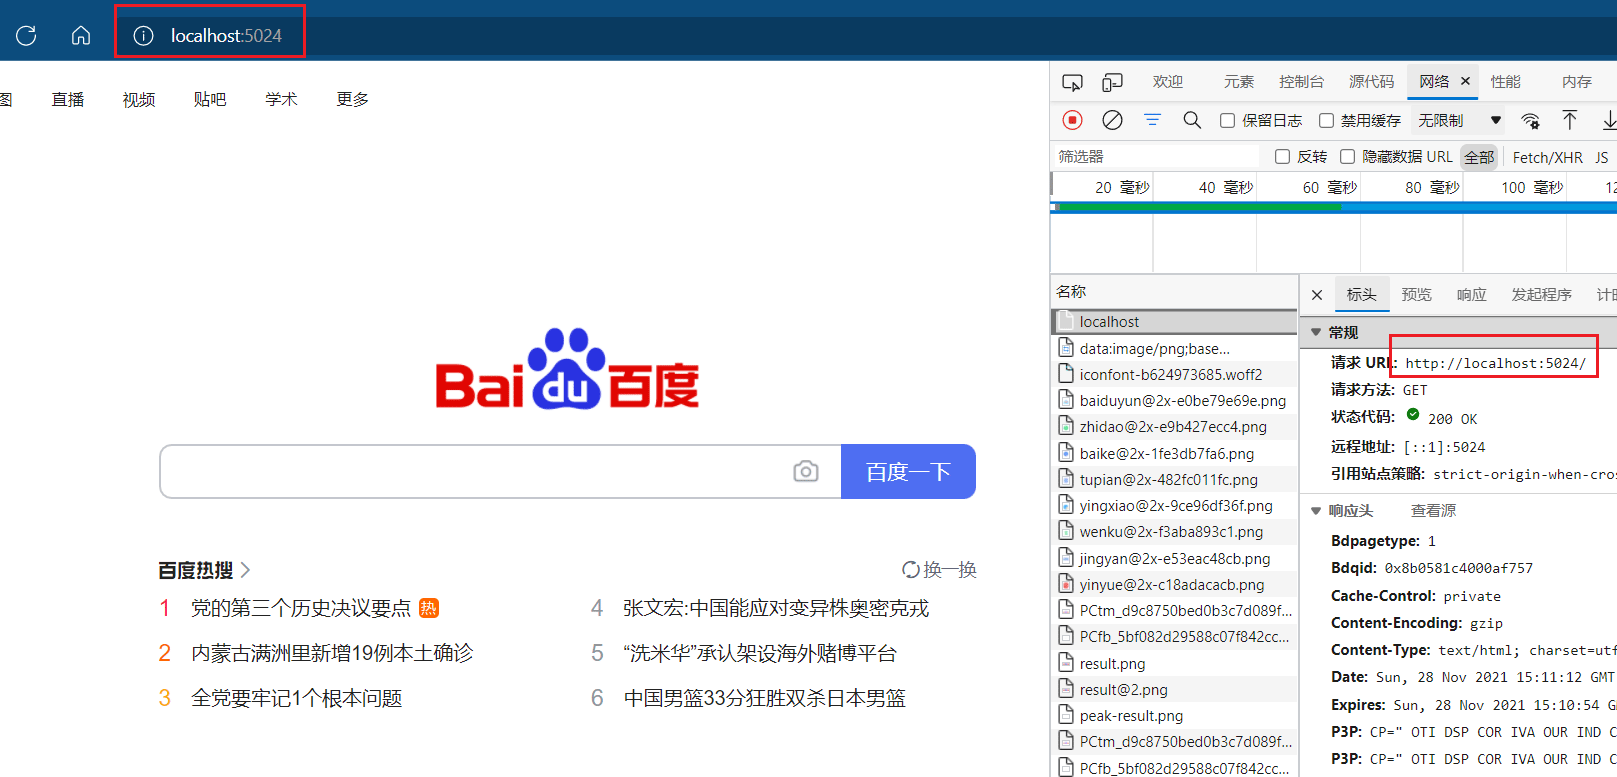Select the wenku@2x-f3aba893c1.png request

pyautogui.click(x=1174, y=532)
